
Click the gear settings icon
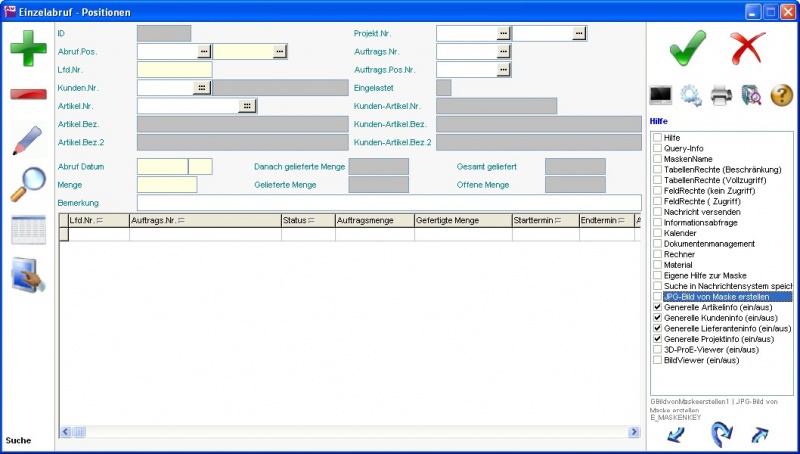coord(691,96)
